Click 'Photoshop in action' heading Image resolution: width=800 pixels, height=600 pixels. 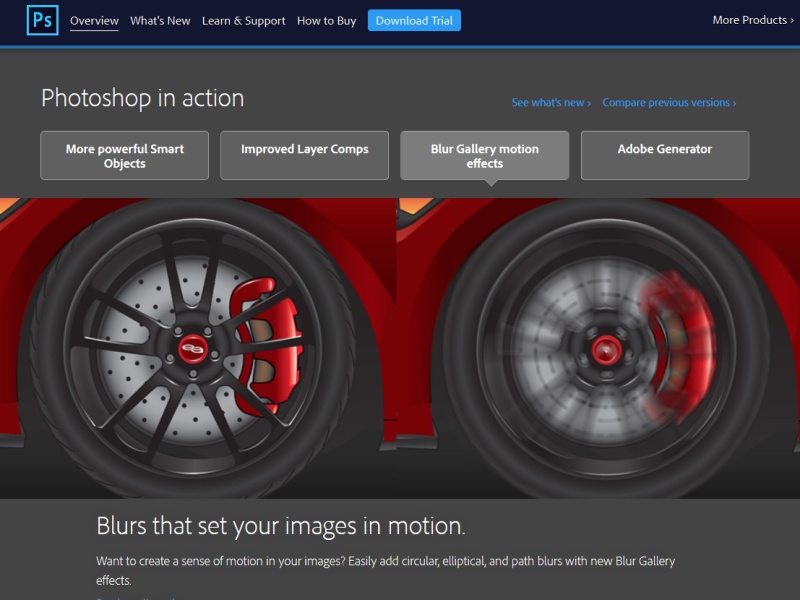[143, 98]
